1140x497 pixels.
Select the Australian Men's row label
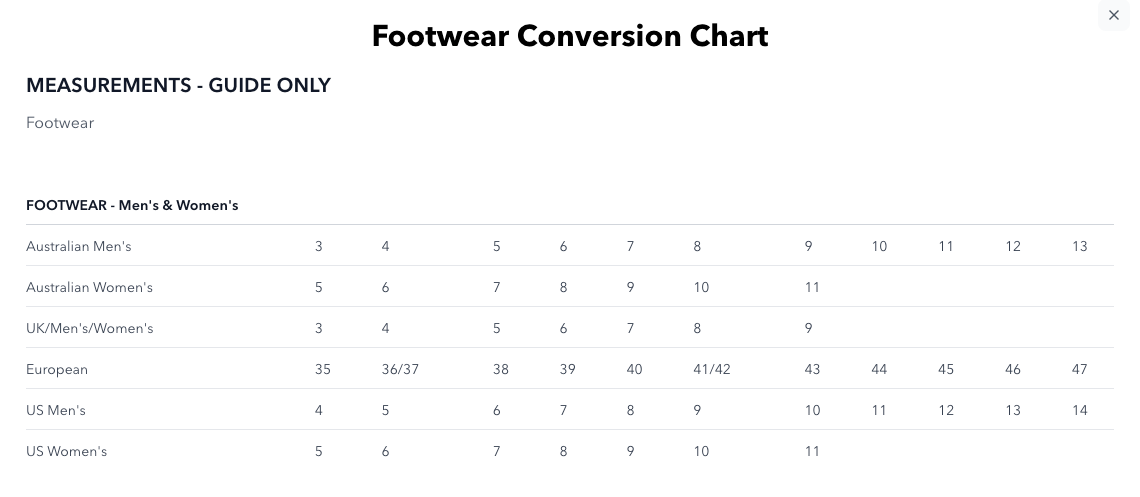coord(79,246)
